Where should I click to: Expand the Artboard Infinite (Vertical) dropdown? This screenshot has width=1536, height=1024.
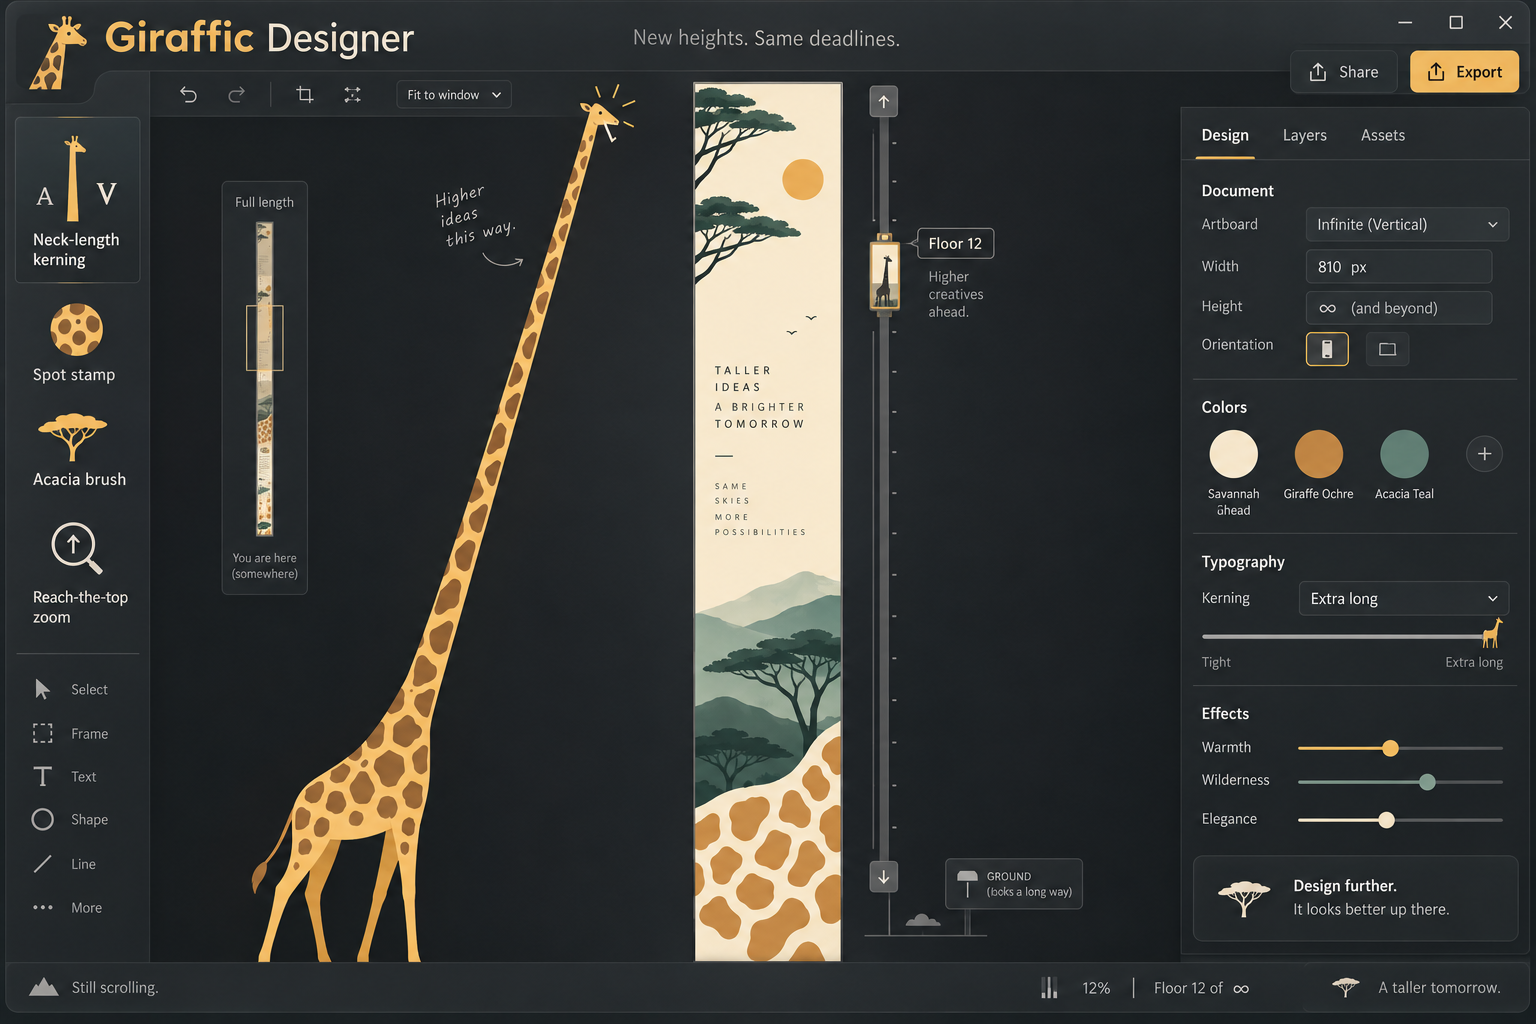point(1407,224)
